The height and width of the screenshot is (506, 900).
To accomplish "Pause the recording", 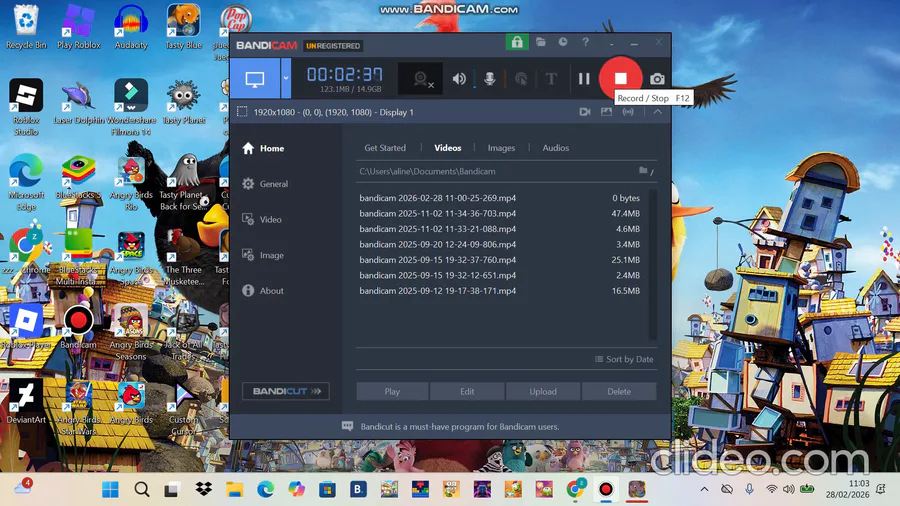I will [584, 79].
